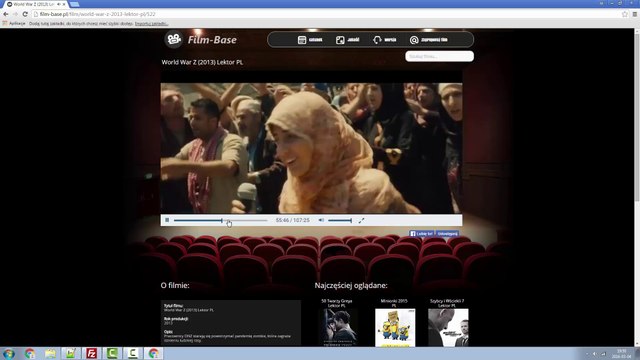The width and height of the screenshot is (640, 360).
Task: Click inside the World War Z video frame
Action: [x=311, y=148]
